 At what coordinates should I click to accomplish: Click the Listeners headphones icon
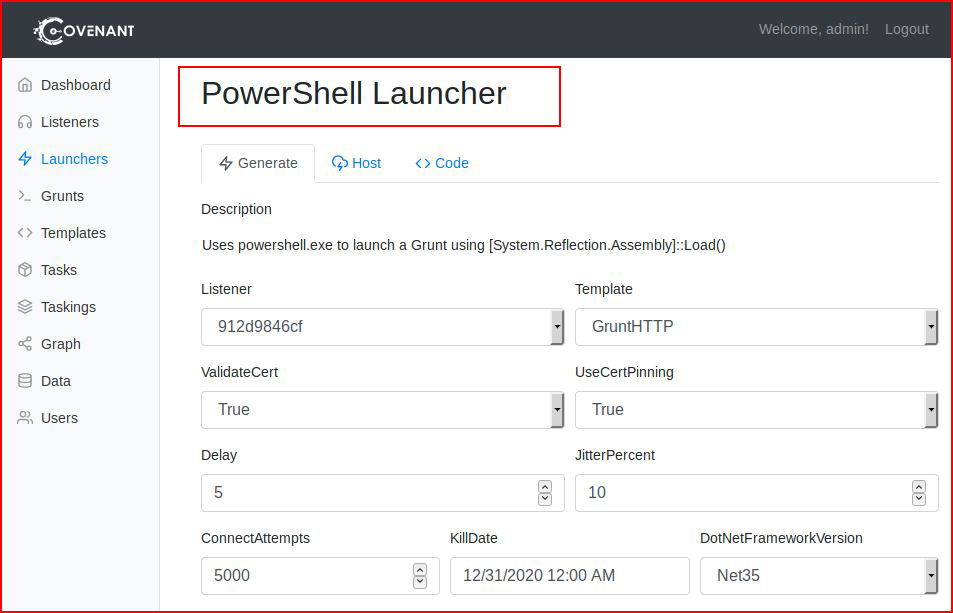25,122
